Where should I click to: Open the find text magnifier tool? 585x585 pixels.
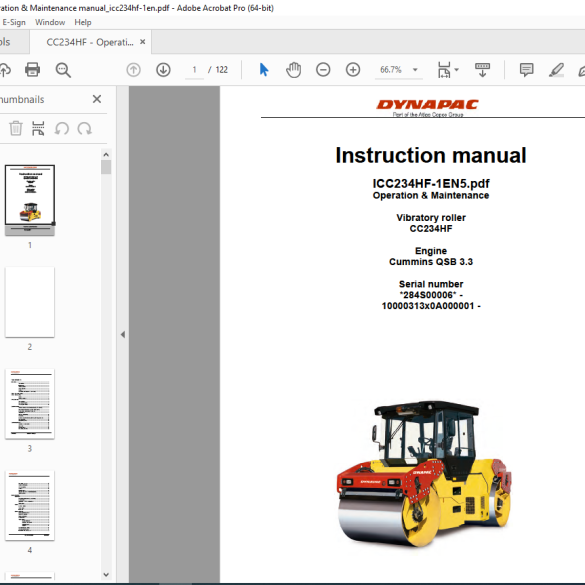[x=63, y=70]
